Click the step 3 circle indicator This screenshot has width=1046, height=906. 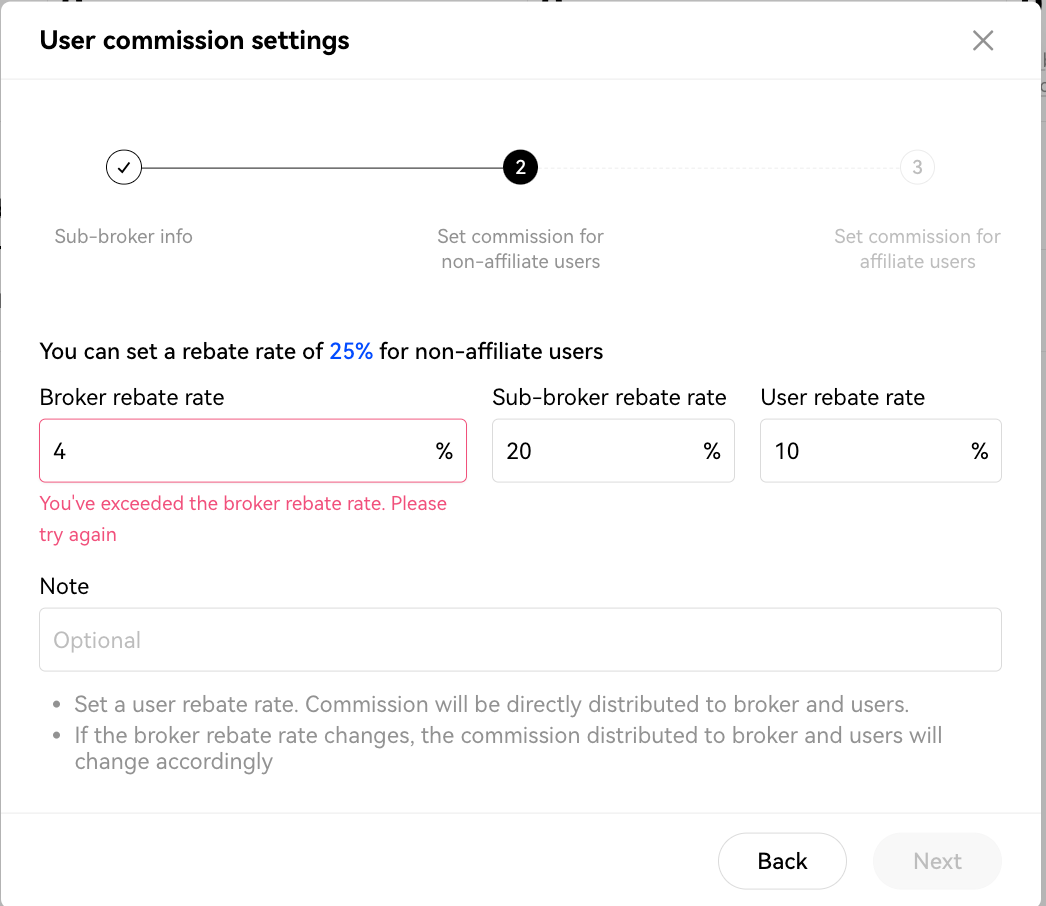point(917,167)
